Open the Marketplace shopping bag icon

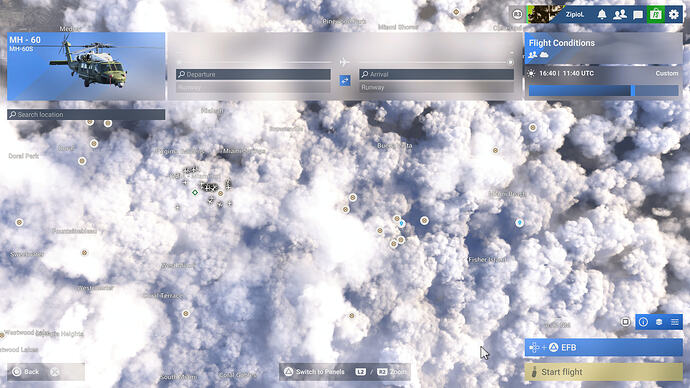click(x=656, y=15)
